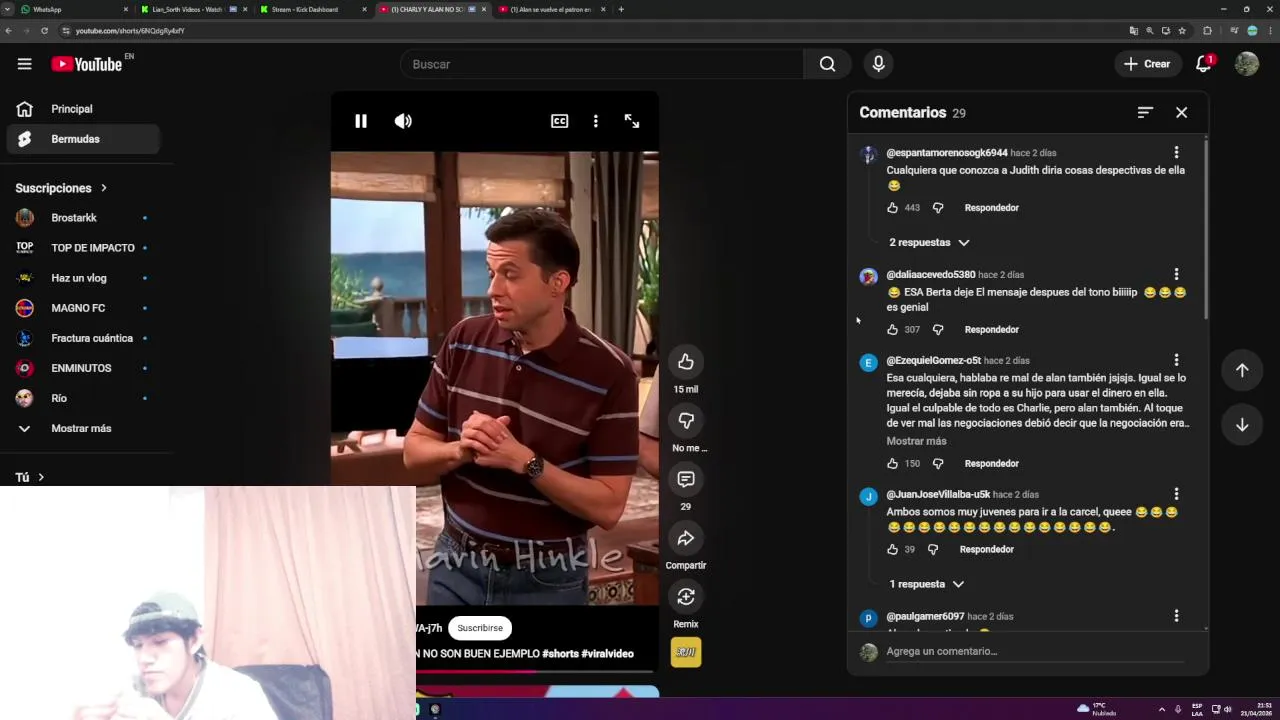This screenshot has height=720, width=1280.
Task: Go to the previous Short with up arrow
Action: point(1242,370)
